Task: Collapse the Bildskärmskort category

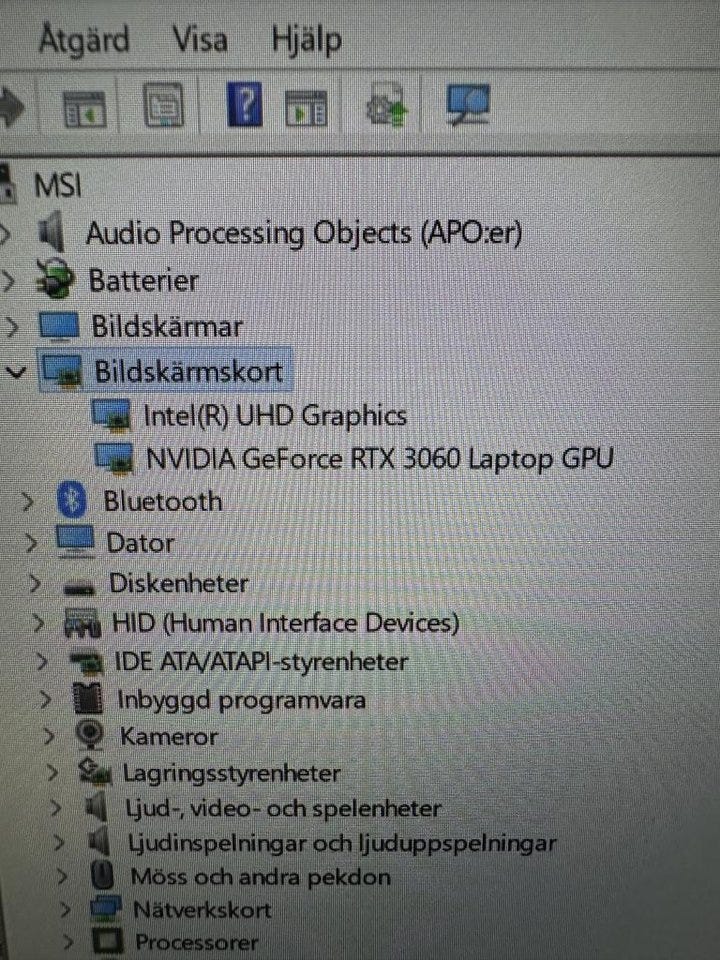Action: tap(16, 372)
